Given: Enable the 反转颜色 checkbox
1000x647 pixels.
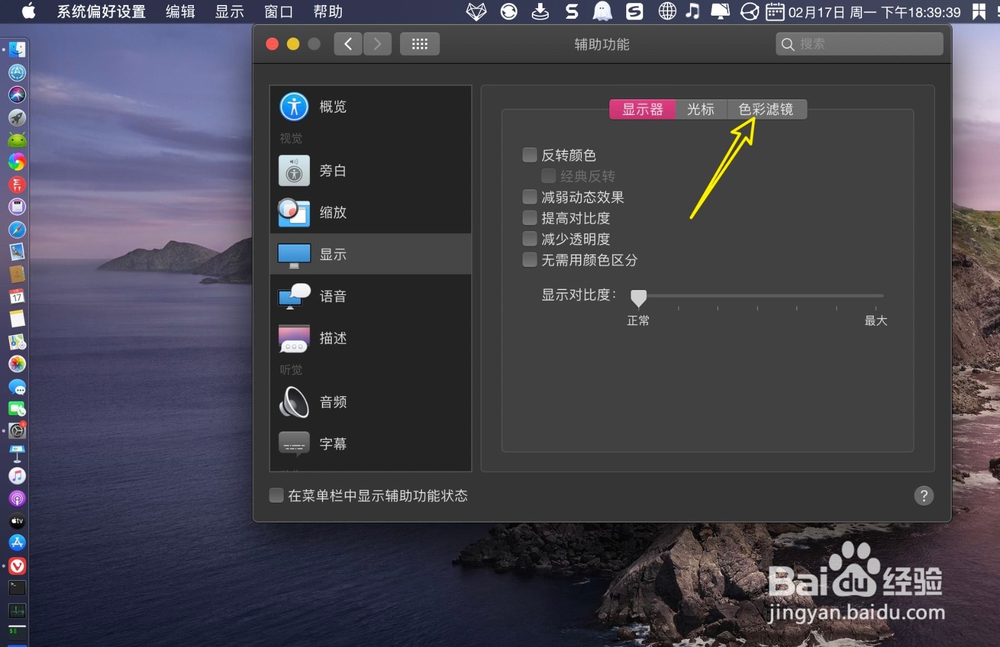Looking at the screenshot, I should pyautogui.click(x=529, y=155).
